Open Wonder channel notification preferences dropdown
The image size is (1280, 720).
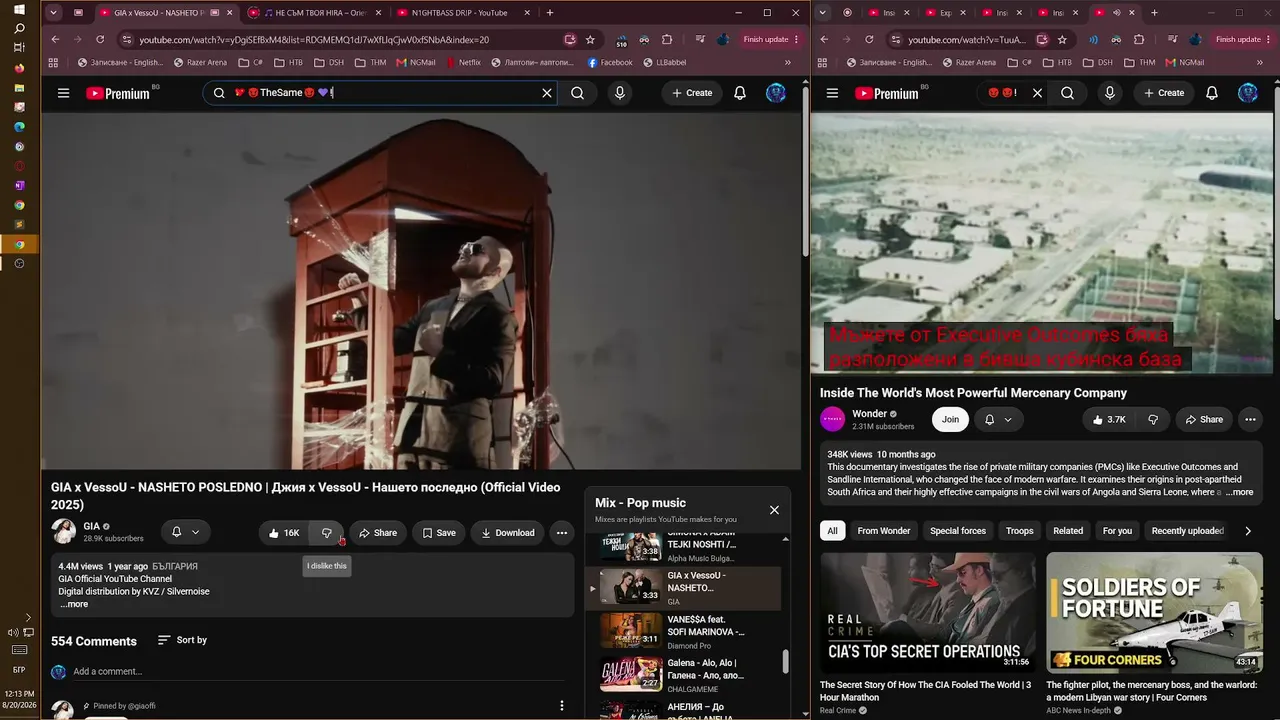click(998, 420)
